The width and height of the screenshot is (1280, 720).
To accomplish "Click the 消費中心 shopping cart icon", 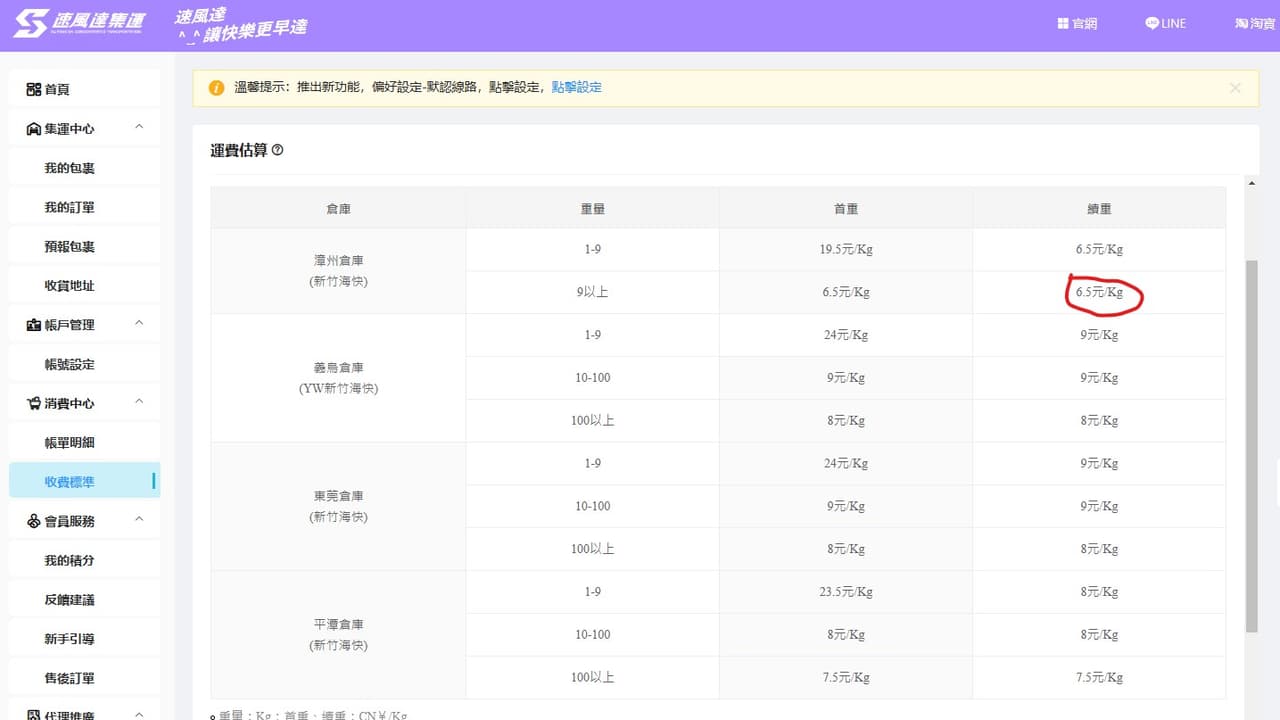I will 33,403.
